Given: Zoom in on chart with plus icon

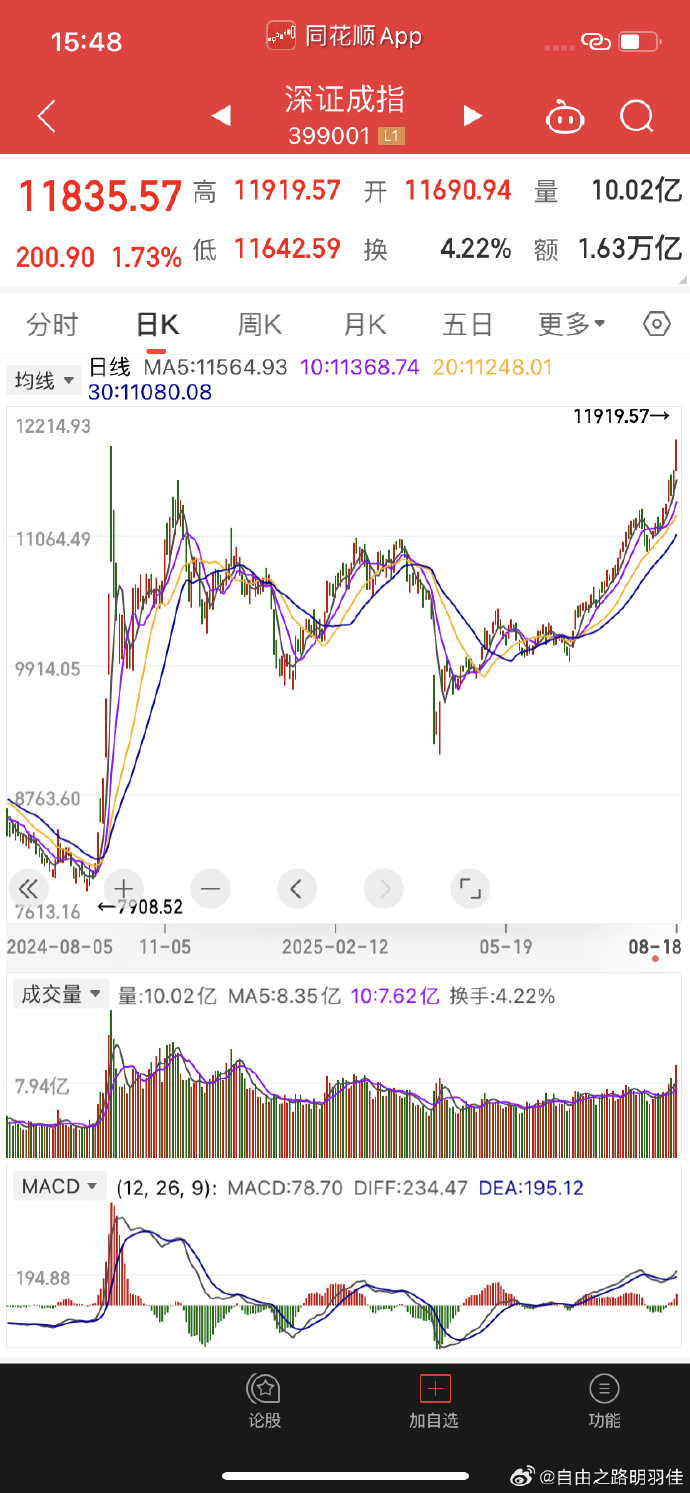Looking at the screenshot, I should [123, 889].
